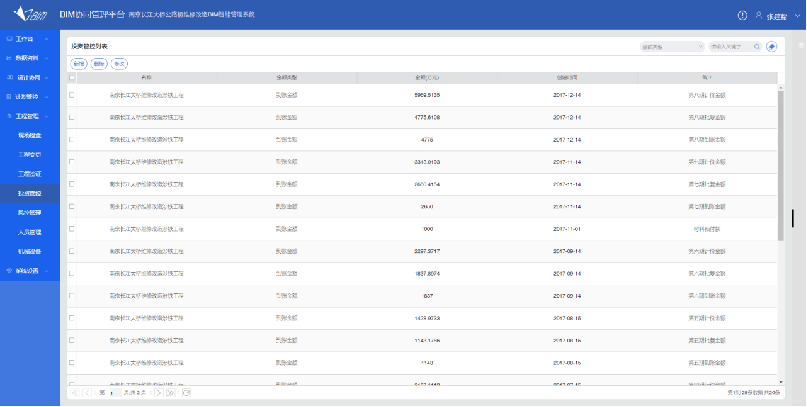The height and width of the screenshot is (407, 807).
Task: Open the highlighted 投资管控 submenu item
Action: tap(30, 193)
